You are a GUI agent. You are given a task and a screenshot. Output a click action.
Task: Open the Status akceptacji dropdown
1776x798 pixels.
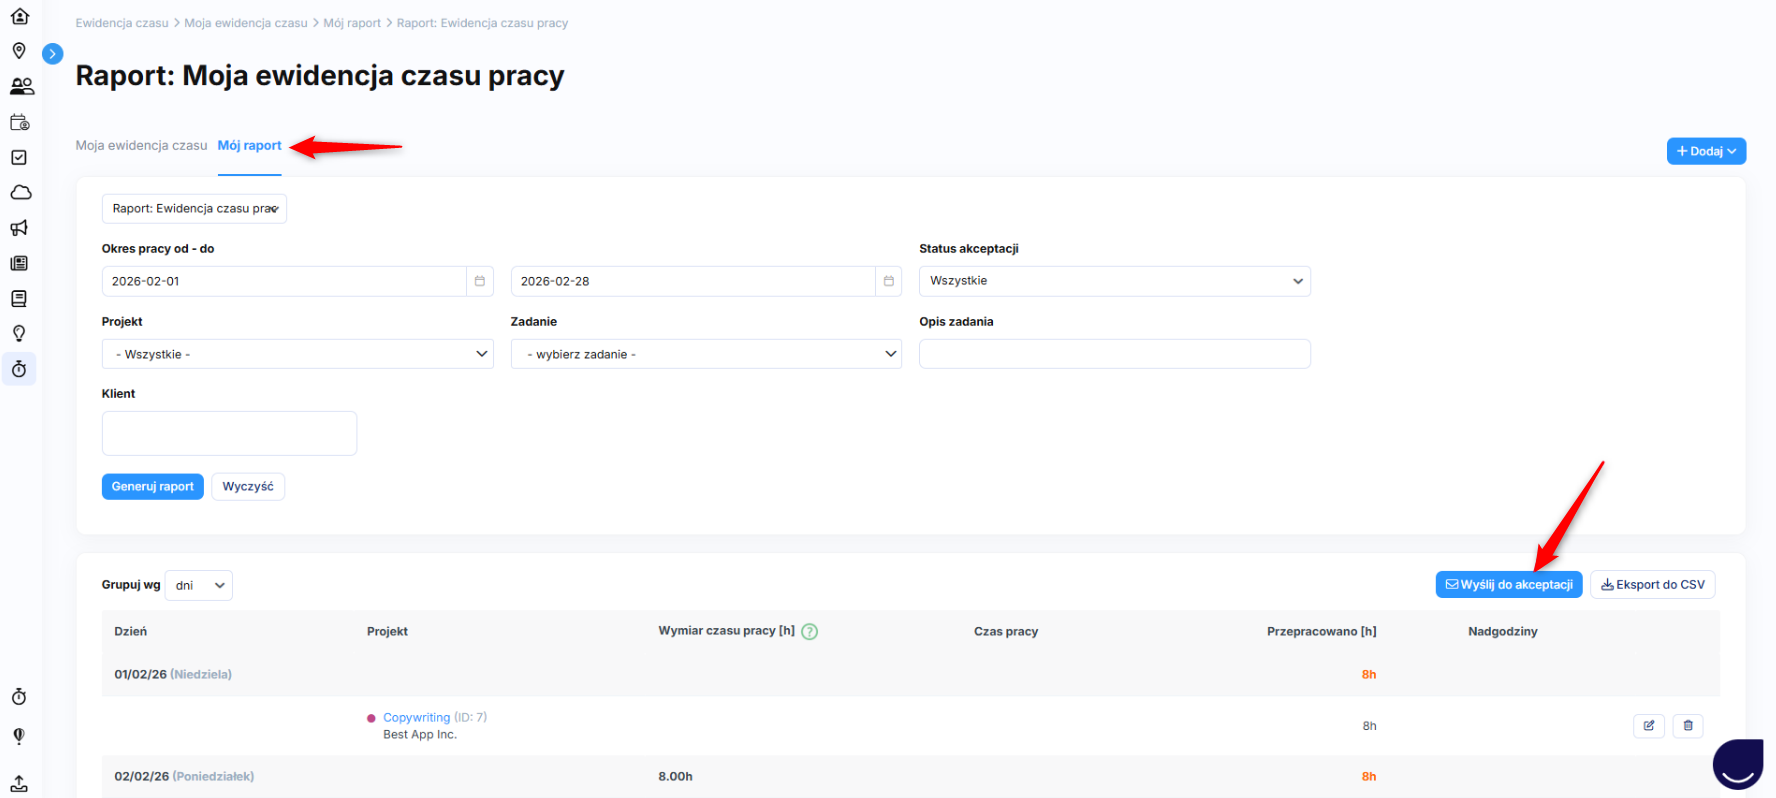click(x=1114, y=281)
